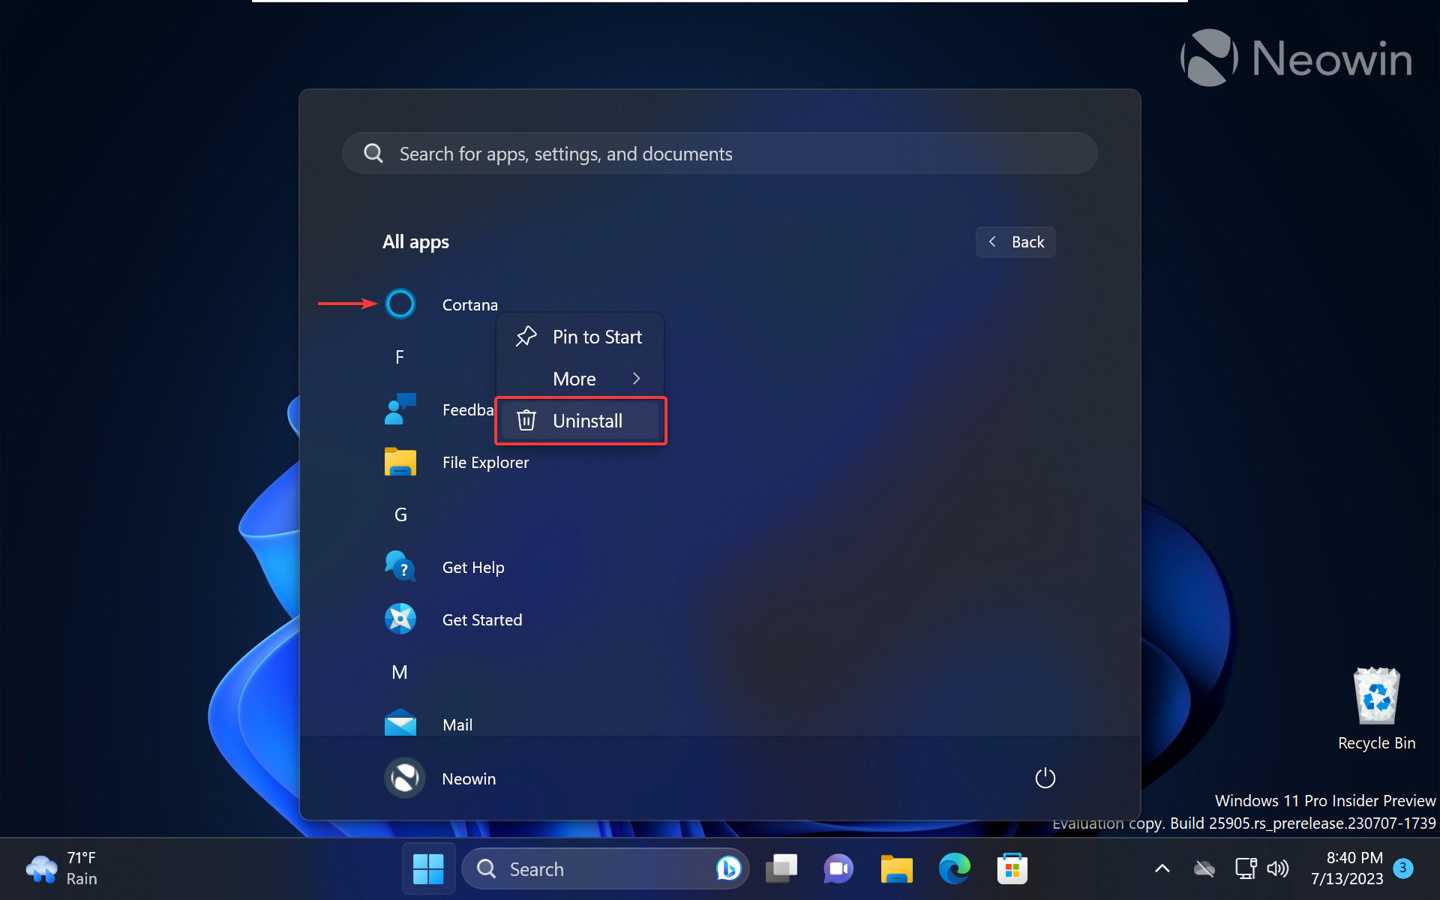This screenshot has height=900, width=1440.
Task: Expand the More submenu in context menu
Action: click(x=580, y=378)
